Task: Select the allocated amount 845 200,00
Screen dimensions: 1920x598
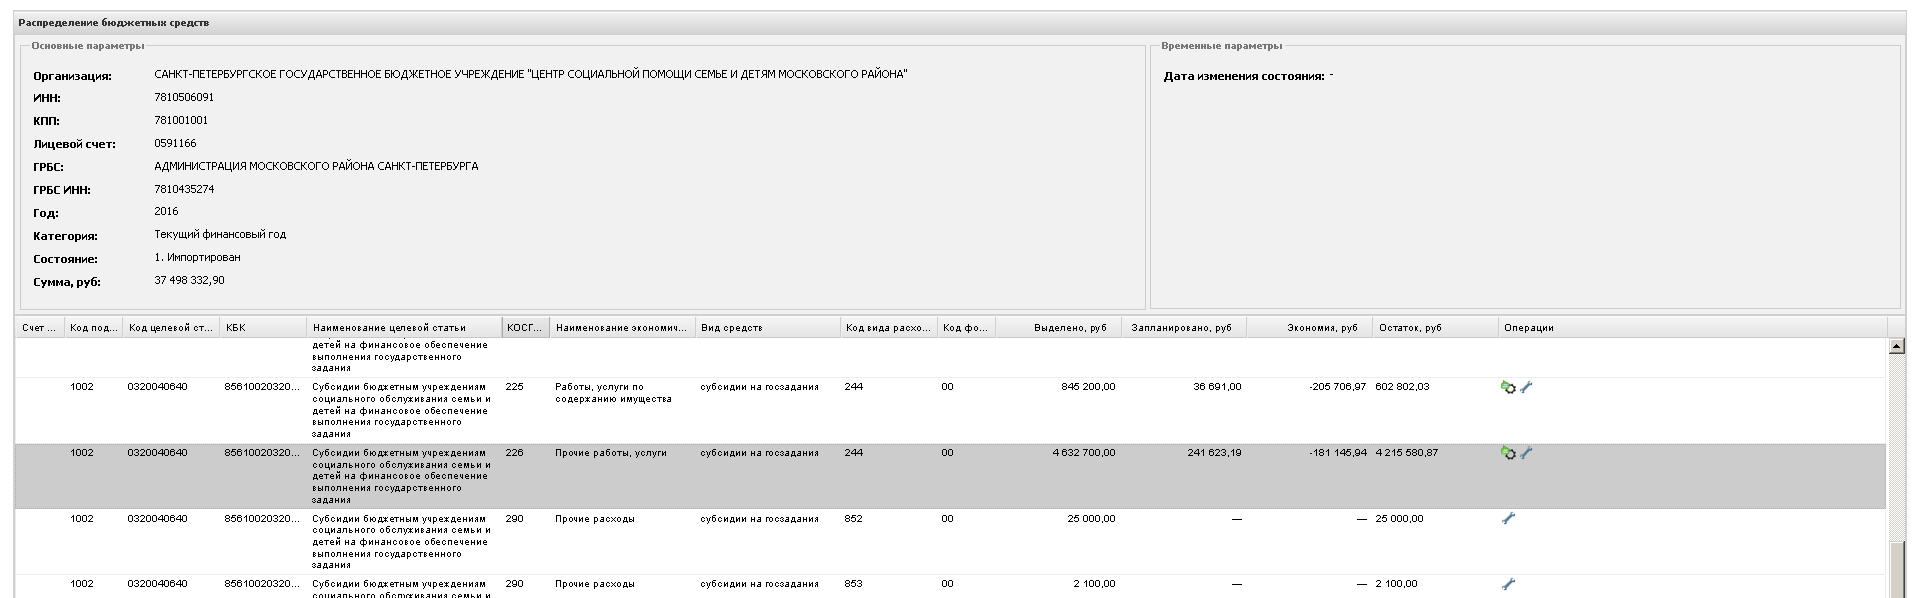Action: tap(1088, 387)
